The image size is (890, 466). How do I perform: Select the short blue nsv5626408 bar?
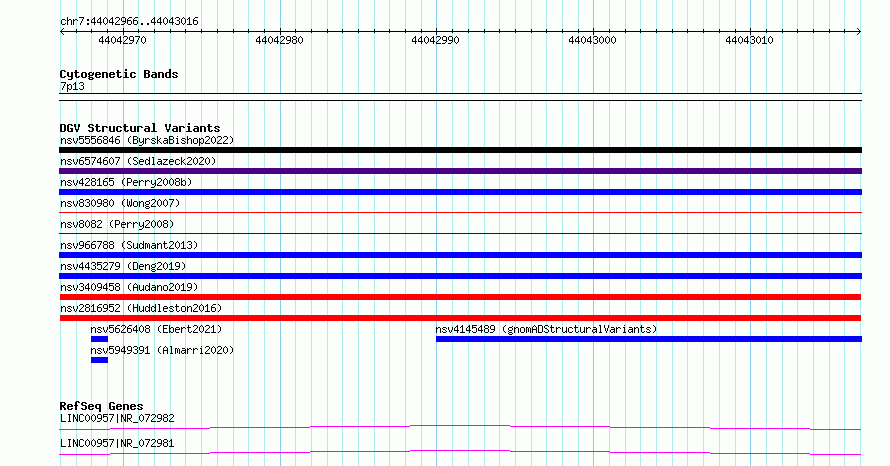(x=99, y=339)
